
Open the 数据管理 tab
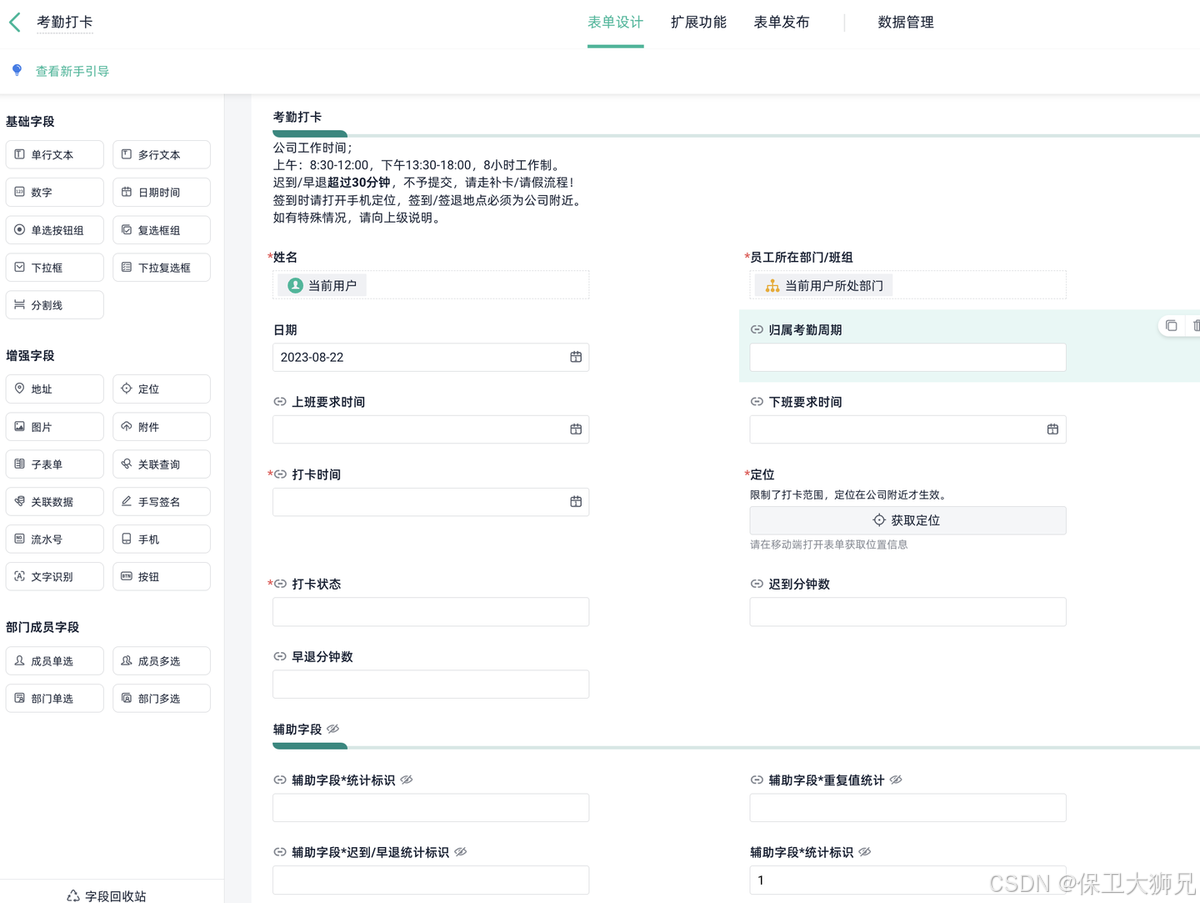(x=906, y=22)
